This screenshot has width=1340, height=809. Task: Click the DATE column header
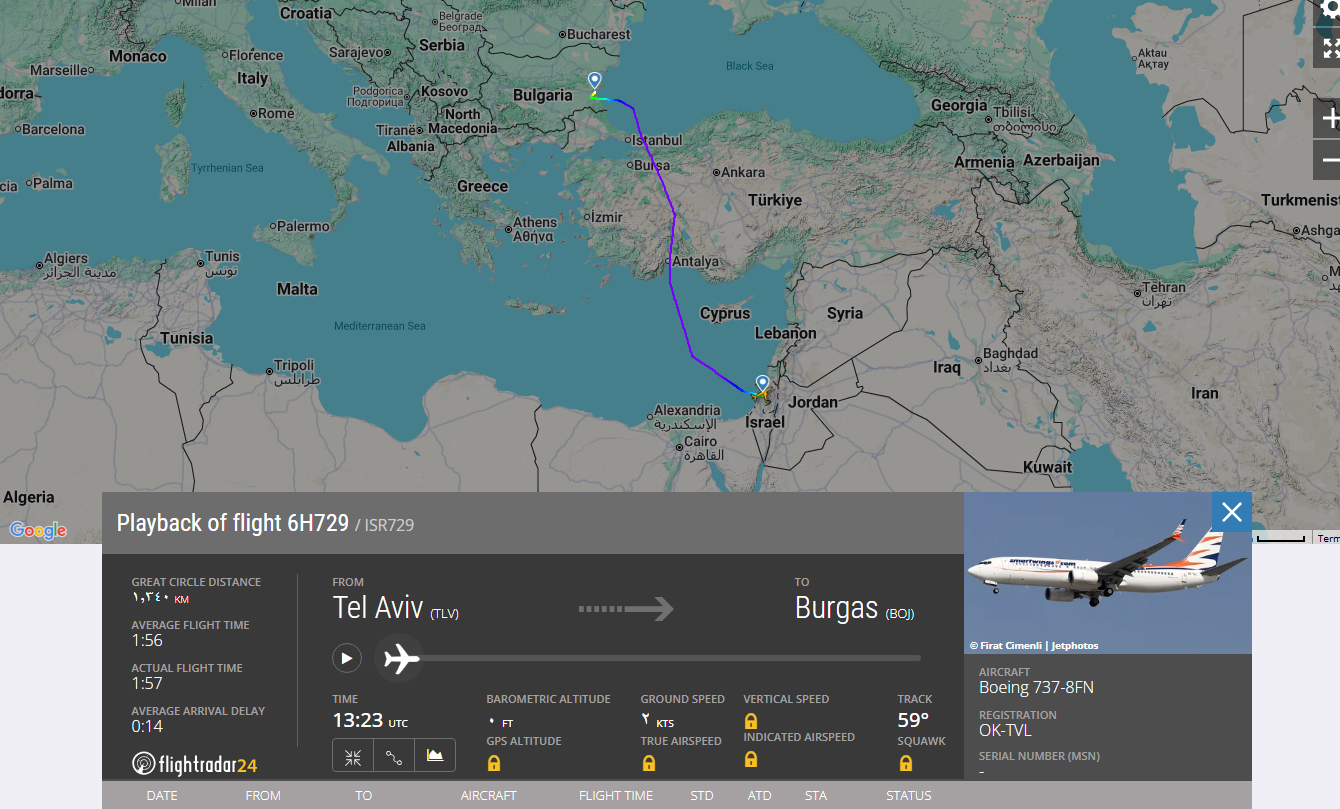click(162, 796)
